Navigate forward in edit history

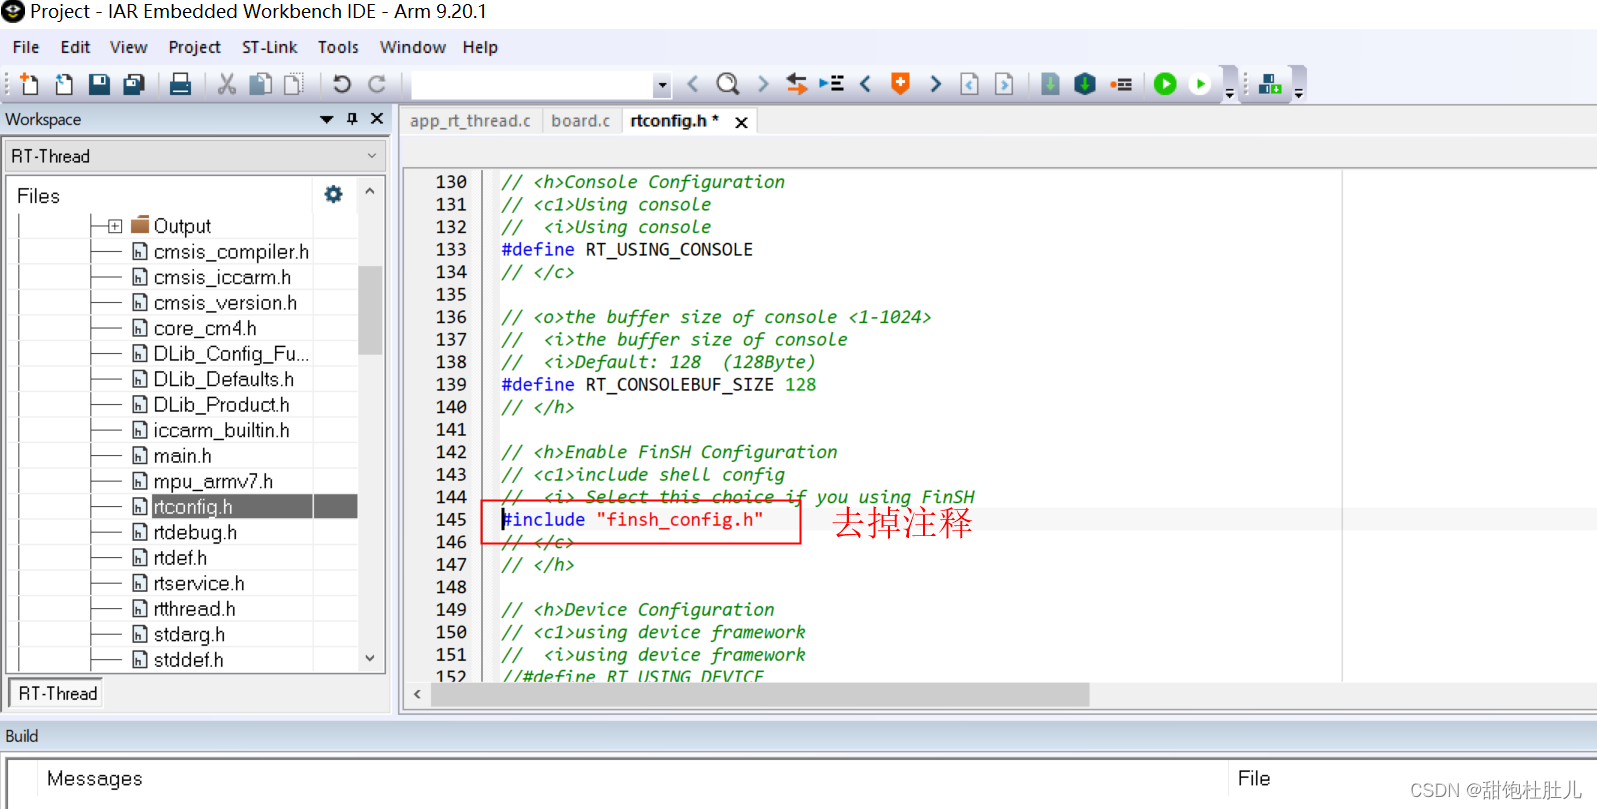tap(1004, 84)
